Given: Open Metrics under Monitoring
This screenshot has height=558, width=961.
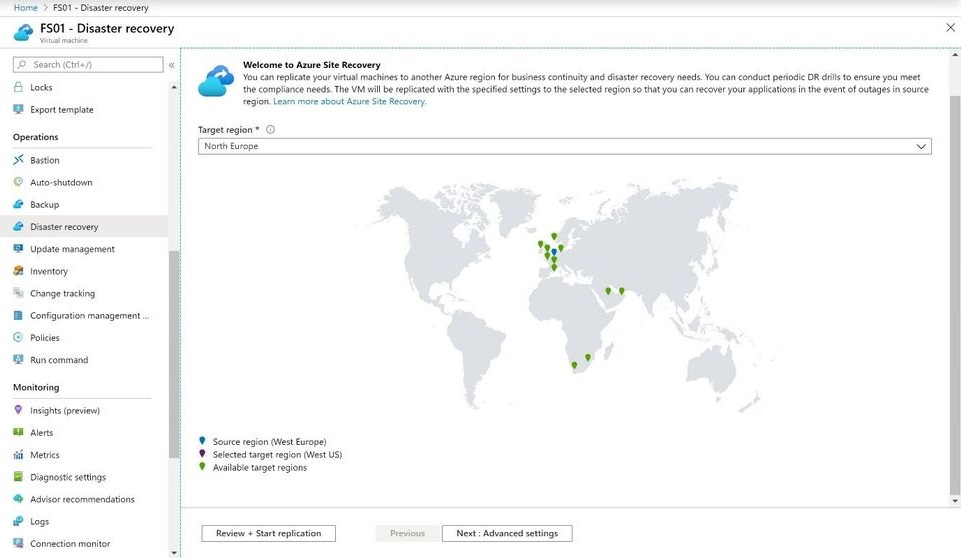Looking at the screenshot, I should [x=45, y=455].
